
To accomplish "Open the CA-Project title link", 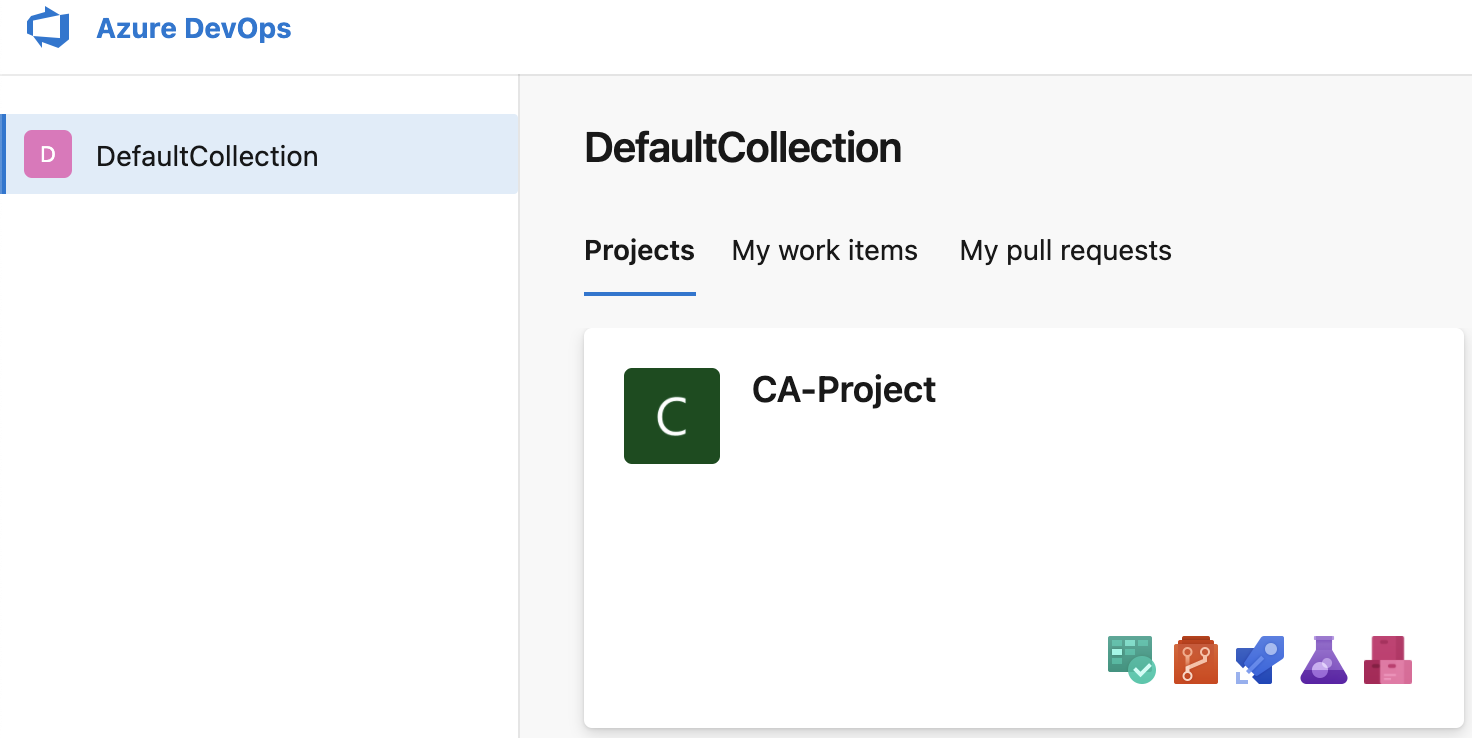I will (x=843, y=389).
